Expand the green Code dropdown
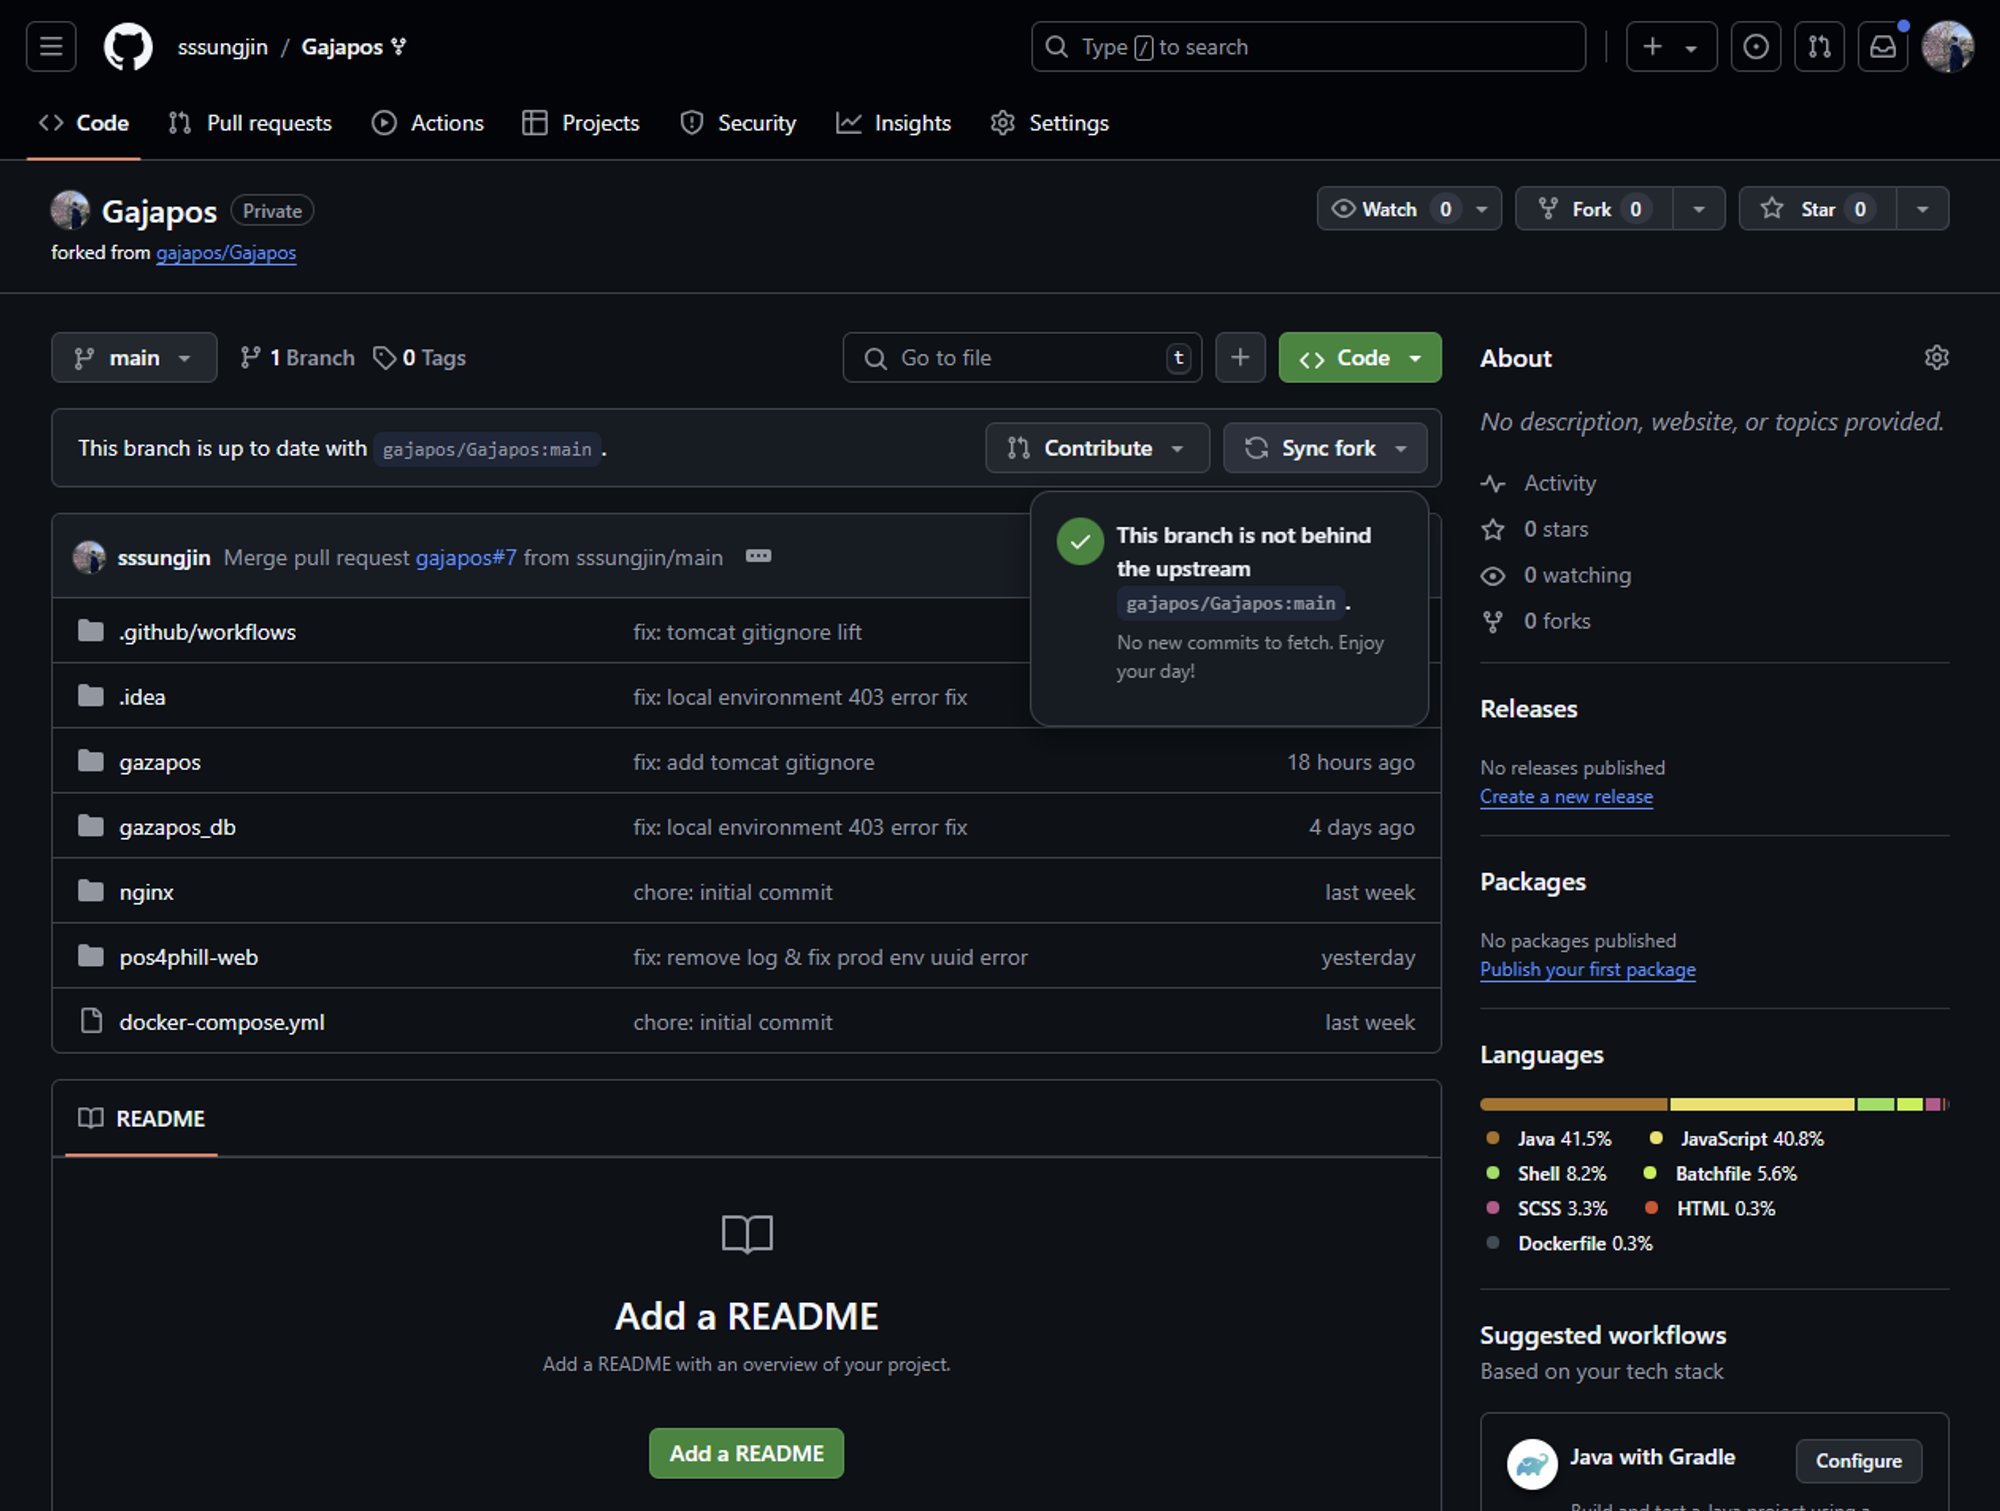Screen dimensions: 2000x1511 [1359, 358]
